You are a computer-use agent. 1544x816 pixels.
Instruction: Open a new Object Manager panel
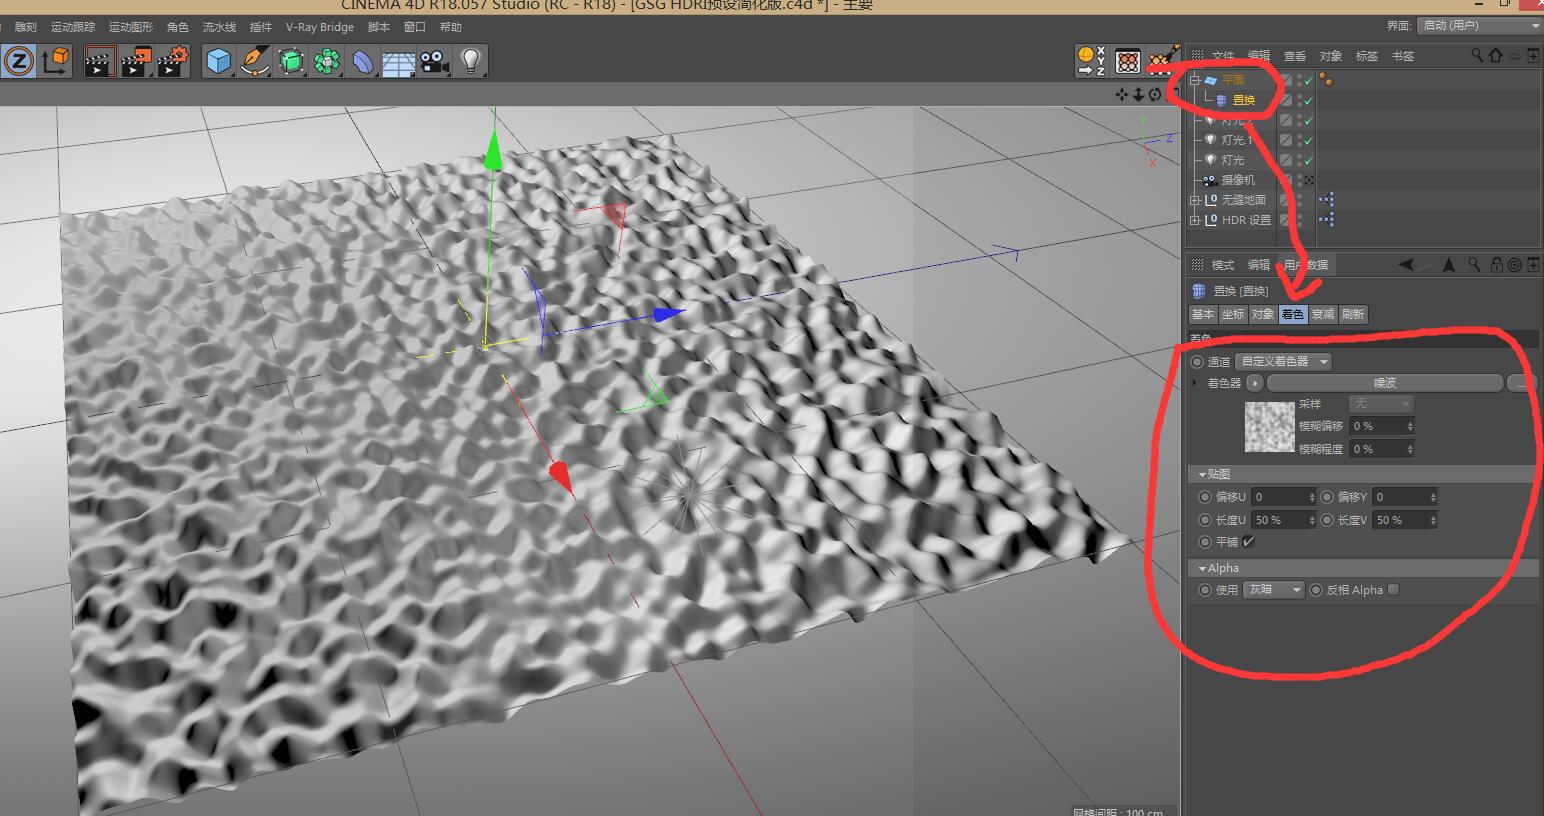(1533, 55)
